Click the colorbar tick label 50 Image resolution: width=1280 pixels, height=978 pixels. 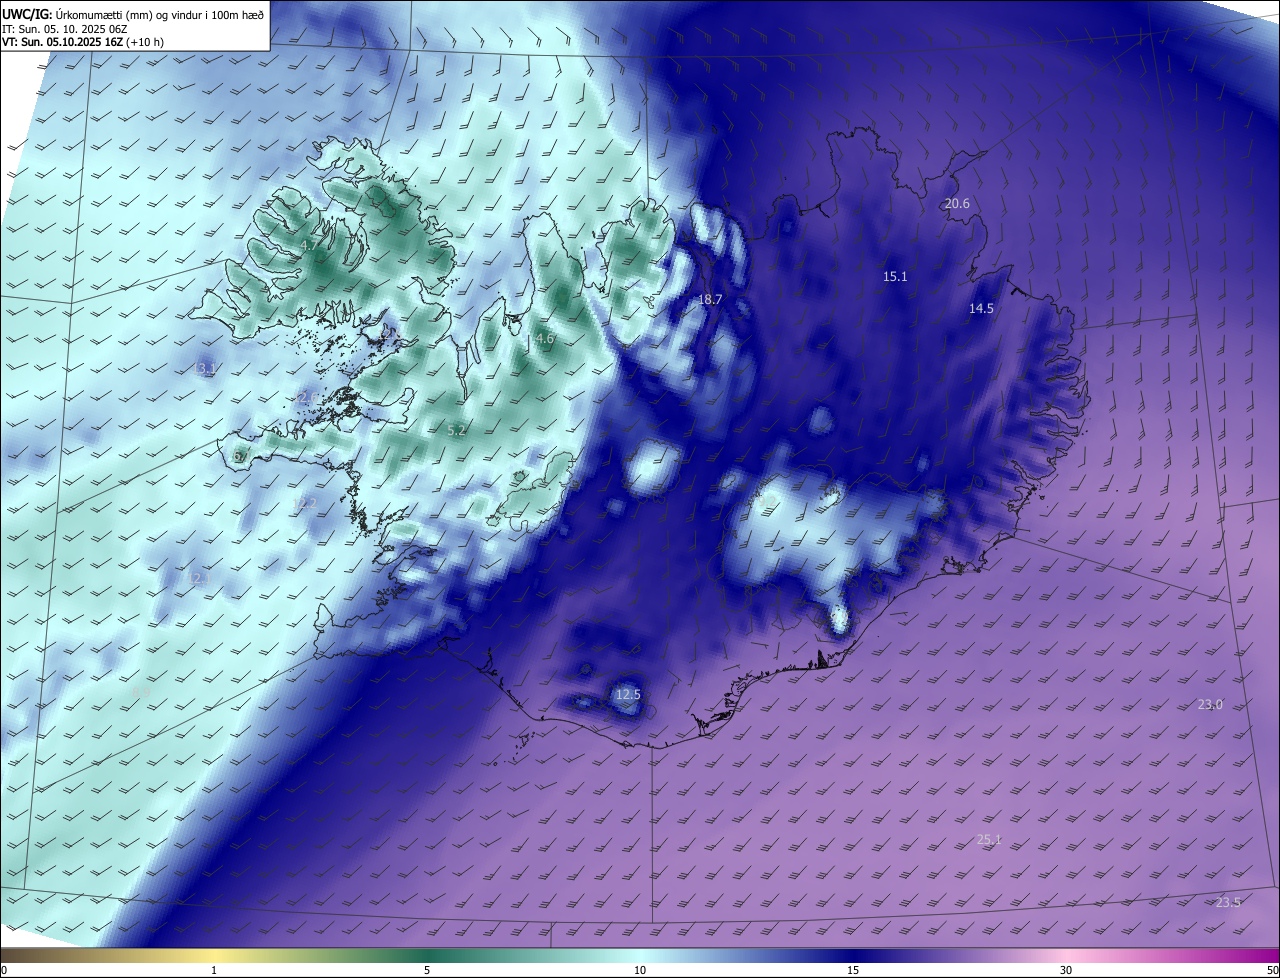tap(1272, 970)
